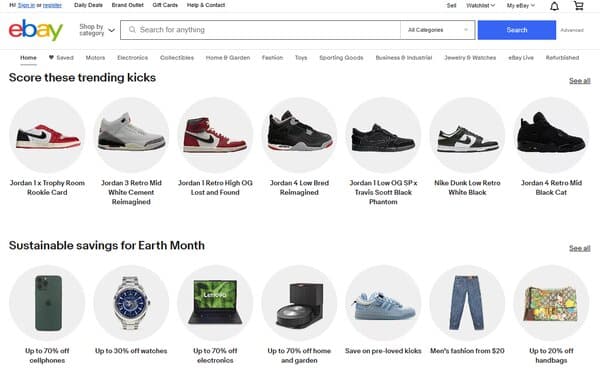Image resolution: width=600 pixels, height=377 pixels.
Task: Click 'Jordan 1 Retro High OG Lost and Found'
Action: (215, 188)
